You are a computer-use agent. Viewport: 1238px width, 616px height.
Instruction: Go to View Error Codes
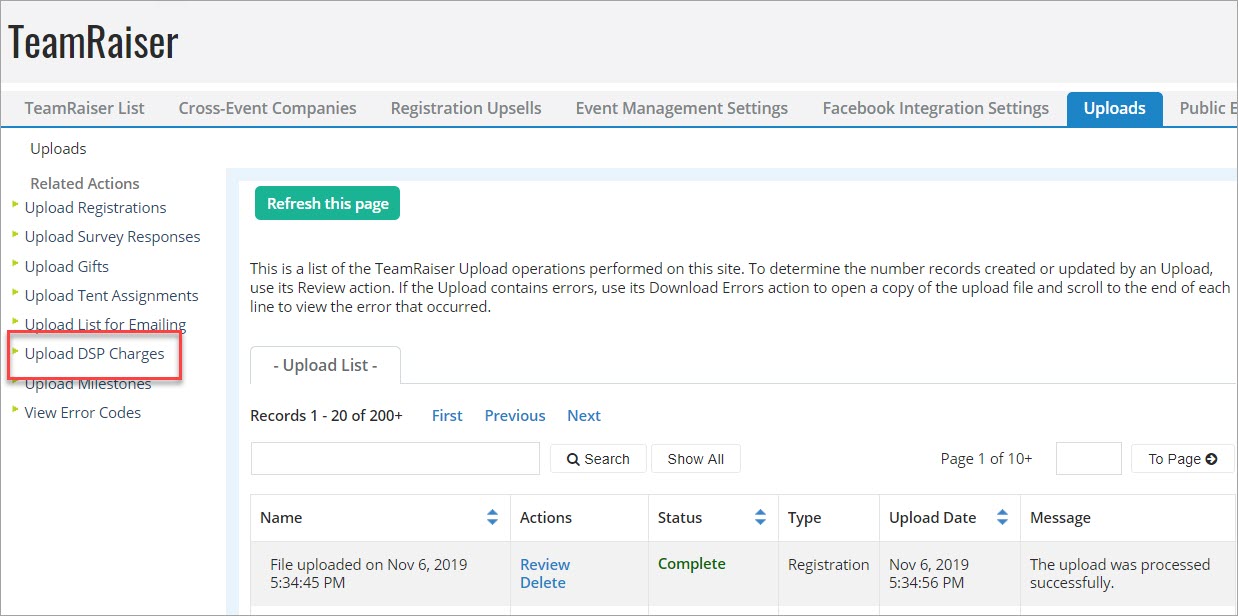point(82,413)
